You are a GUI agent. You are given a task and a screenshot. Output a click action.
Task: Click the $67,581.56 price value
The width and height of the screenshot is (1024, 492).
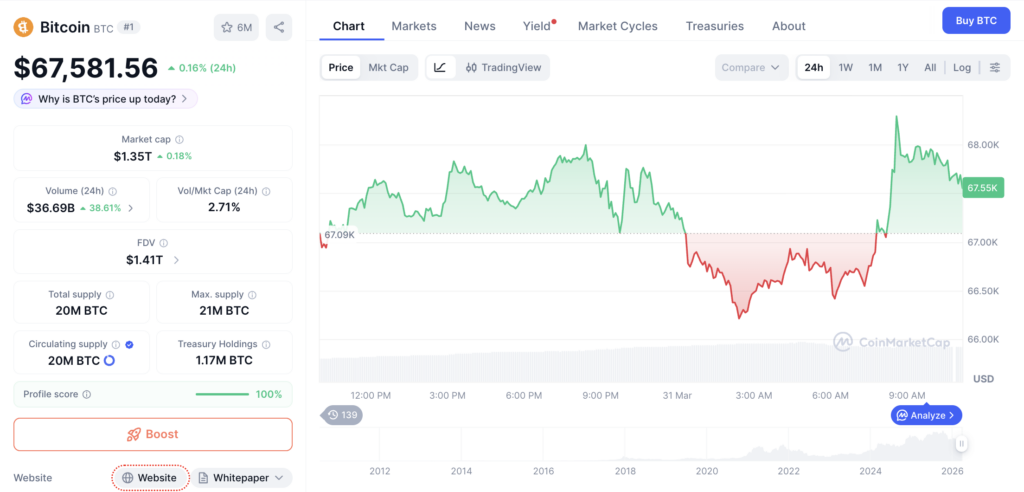tap(86, 68)
